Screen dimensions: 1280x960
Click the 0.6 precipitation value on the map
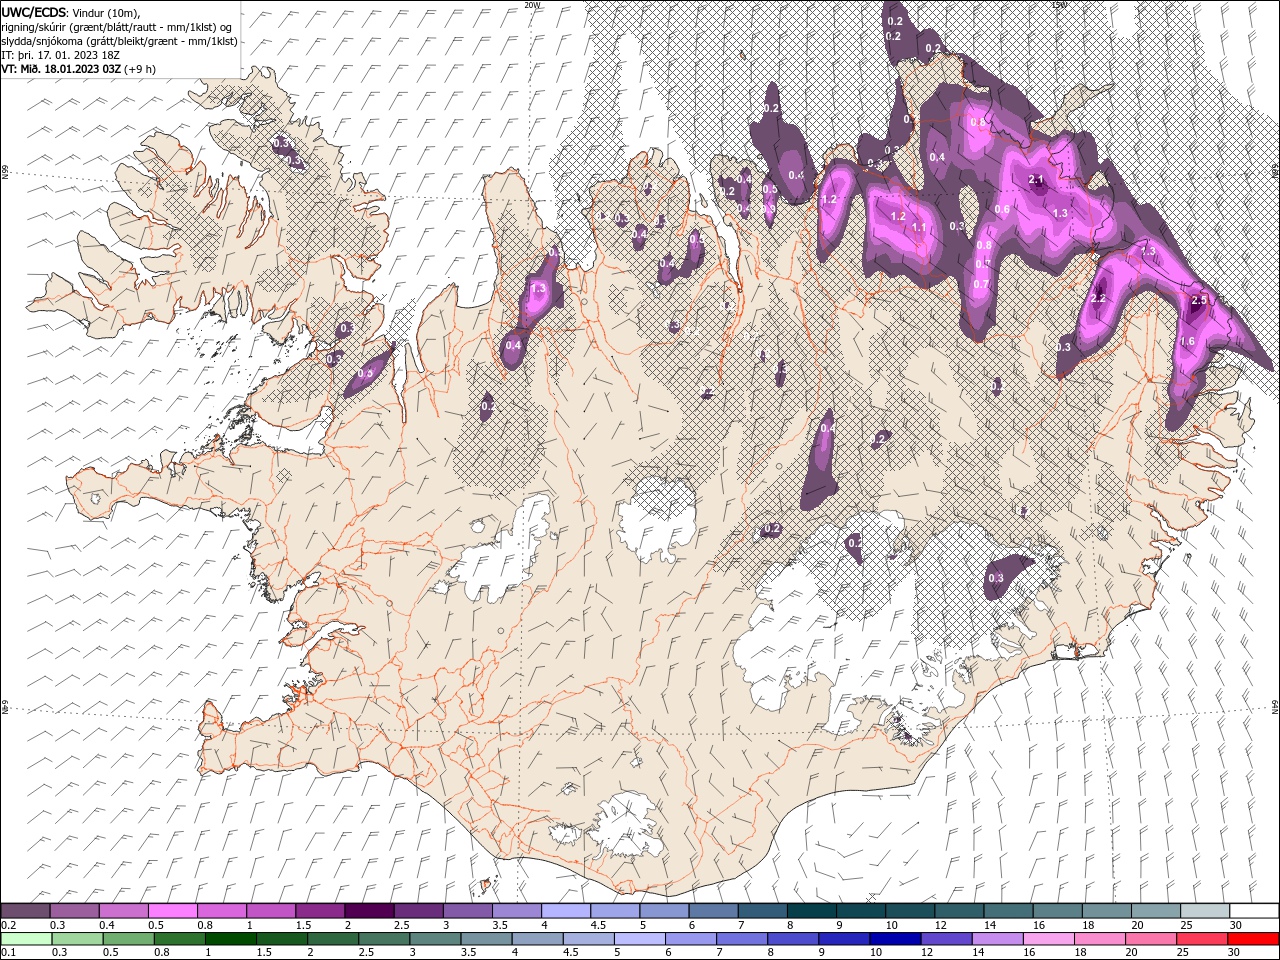(x=1003, y=209)
